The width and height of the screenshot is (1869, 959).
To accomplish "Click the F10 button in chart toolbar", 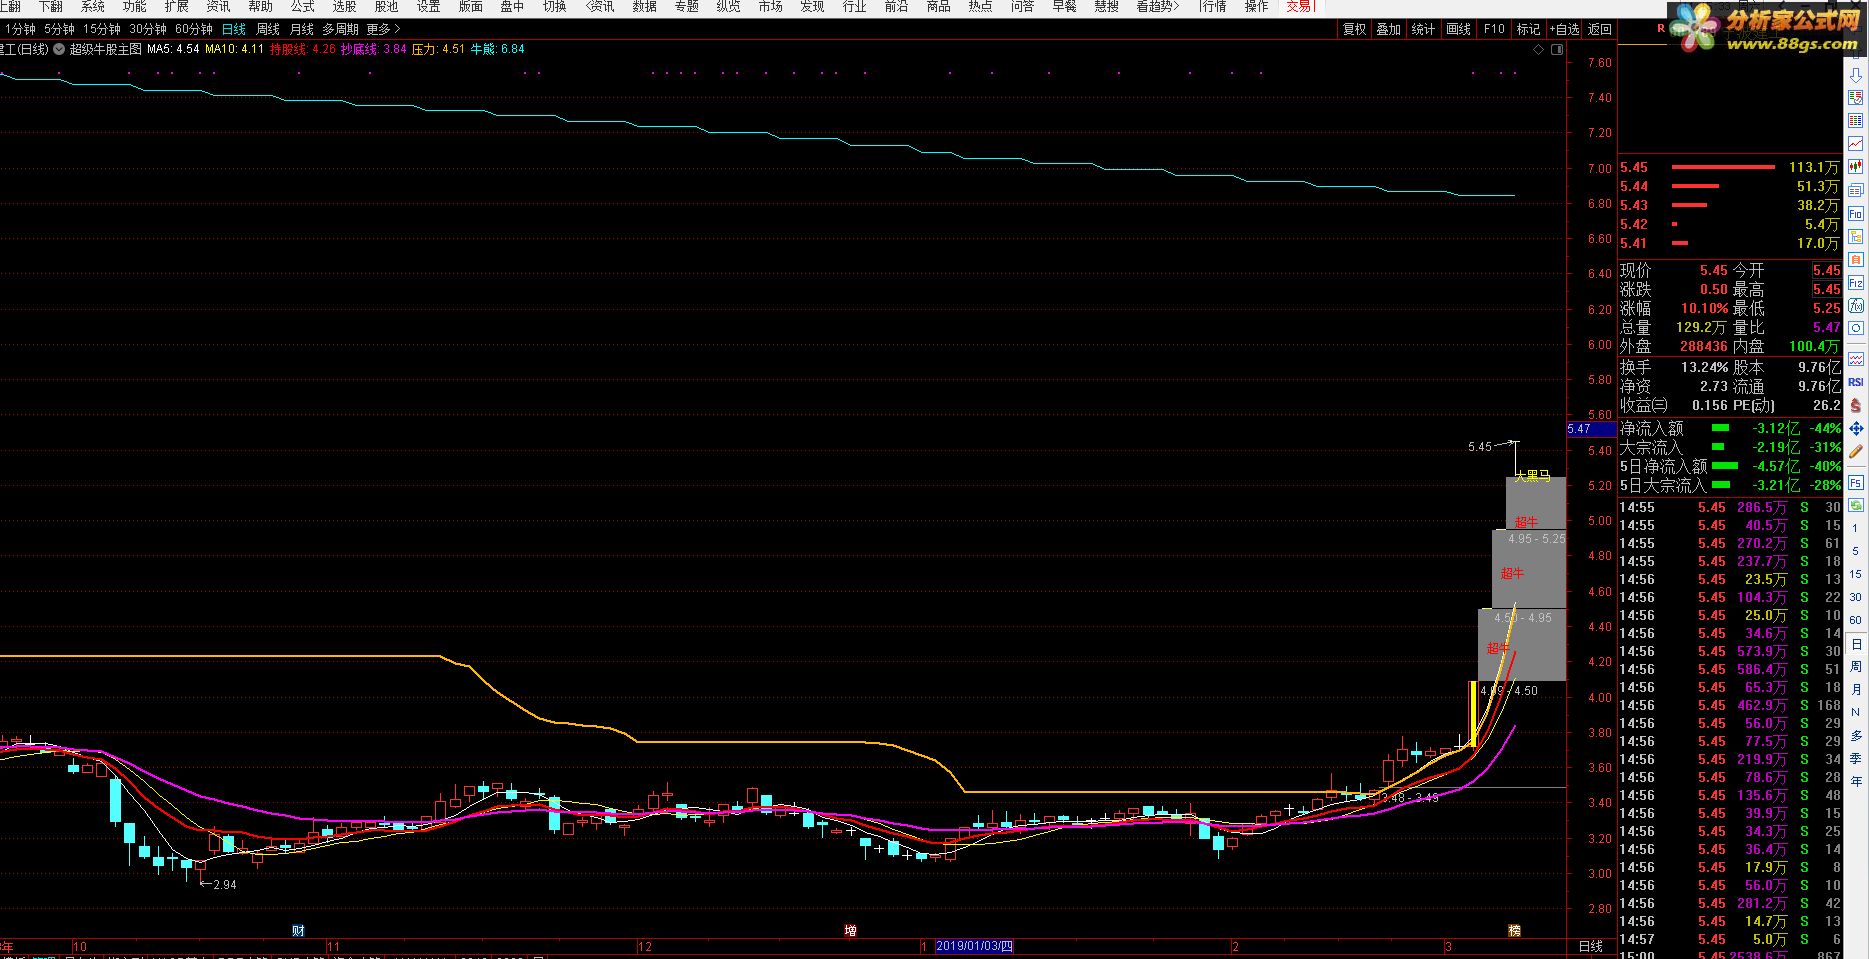I will [1494, 30].
